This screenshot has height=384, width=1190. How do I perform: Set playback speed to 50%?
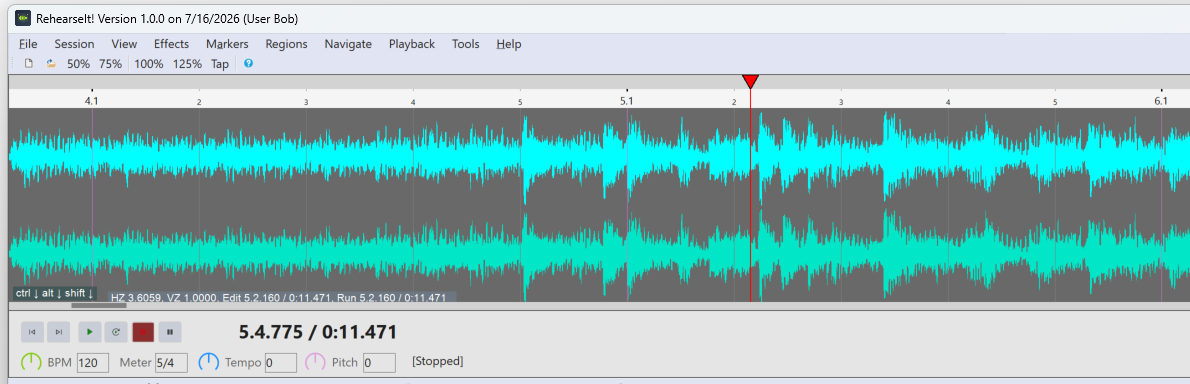pos(79,64)
